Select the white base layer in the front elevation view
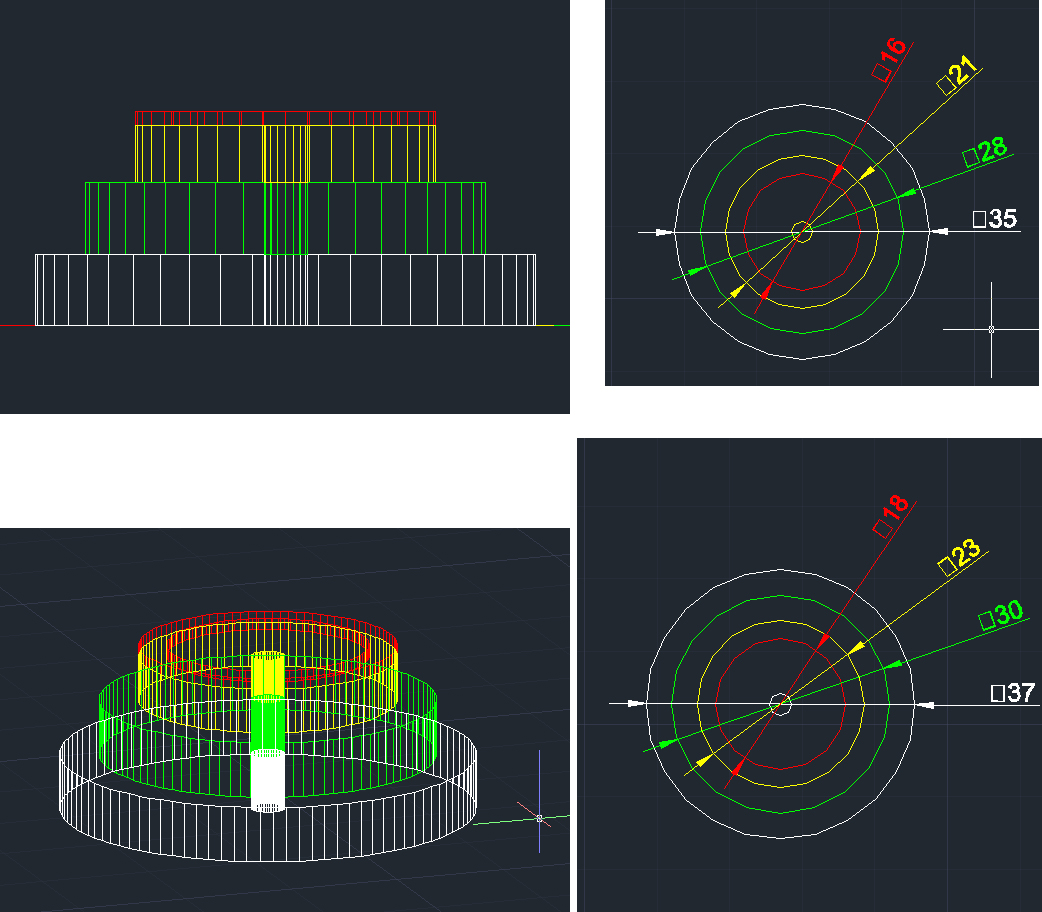 click(286, 290)
